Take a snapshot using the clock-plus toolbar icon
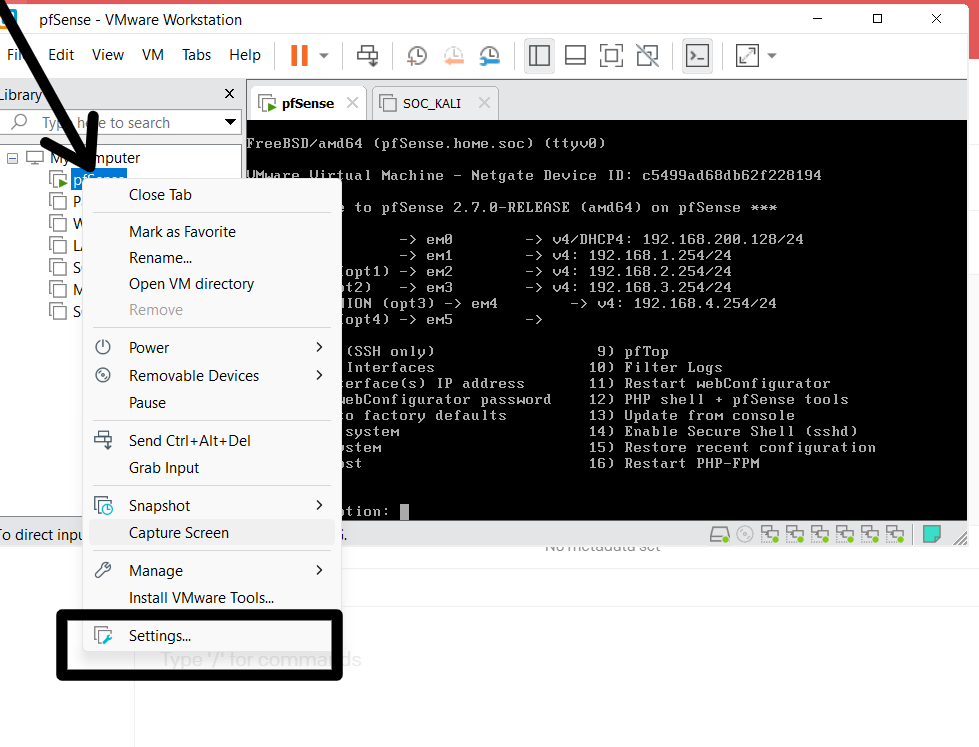This screenshot has width=979, height=747. click(x=416, y=56)
